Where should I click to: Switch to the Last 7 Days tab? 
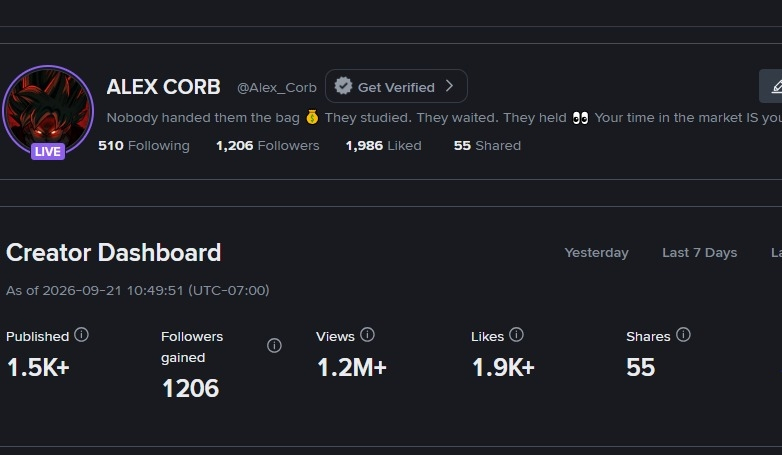pos(700,252)
